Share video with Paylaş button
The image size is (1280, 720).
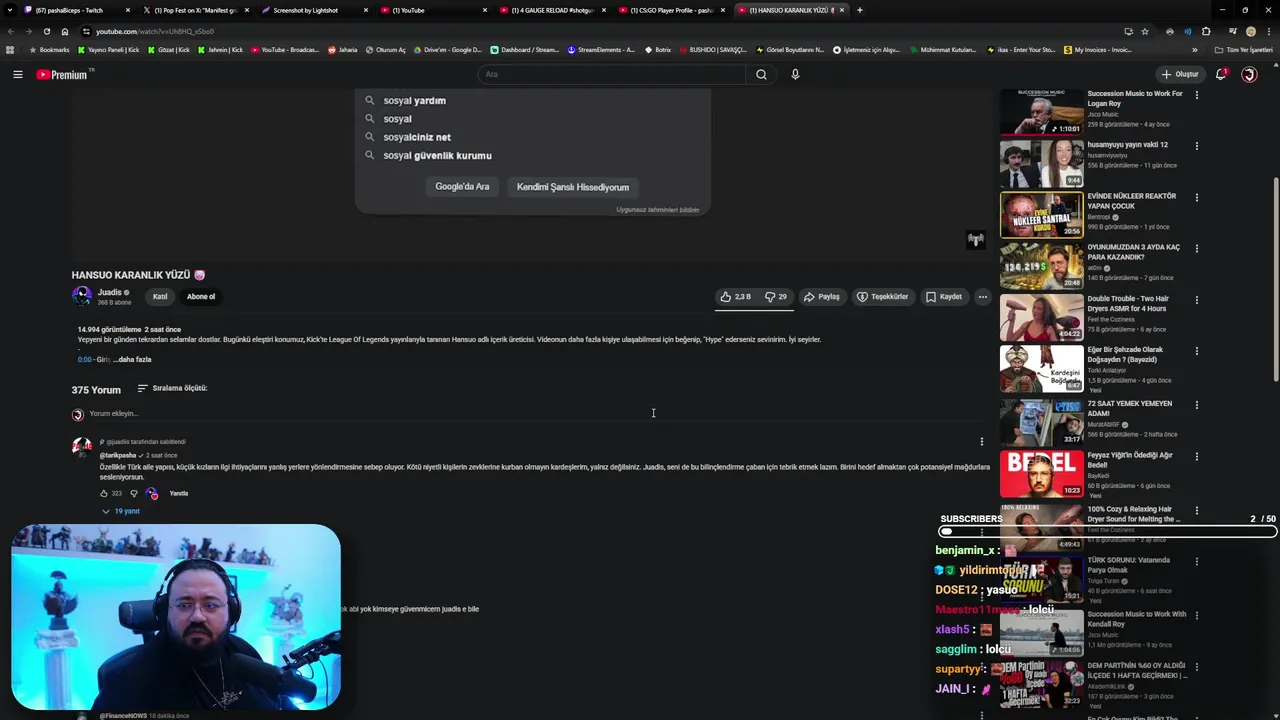pyautogui.click(x=822, y=297)
